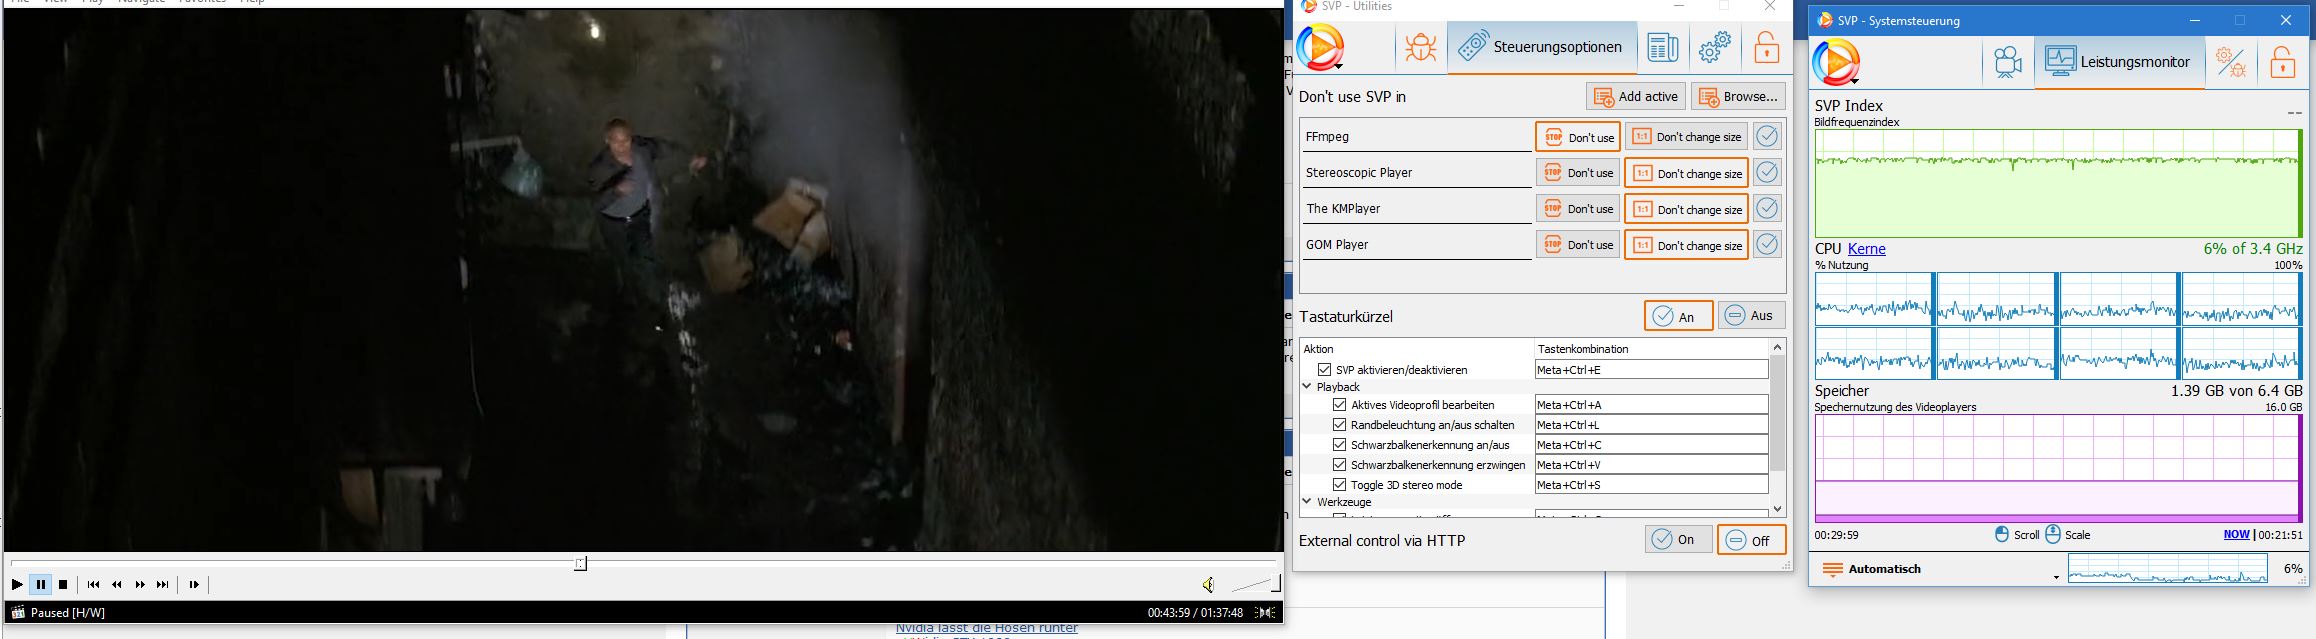The image size is (2316, 639).
Task: Toggle Don't use for GOM Player
Action: (1578, 245)
